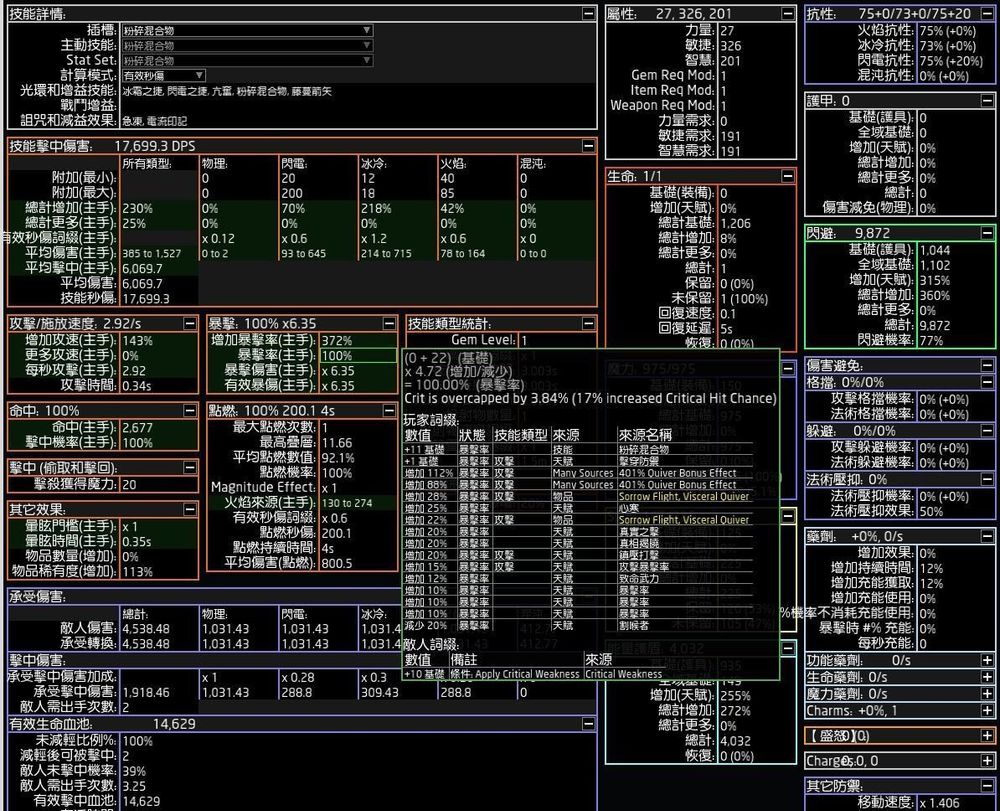This screenshot has height=811, width=1000.
Task: Collapse the 屬性 panel
Action: 787,13
